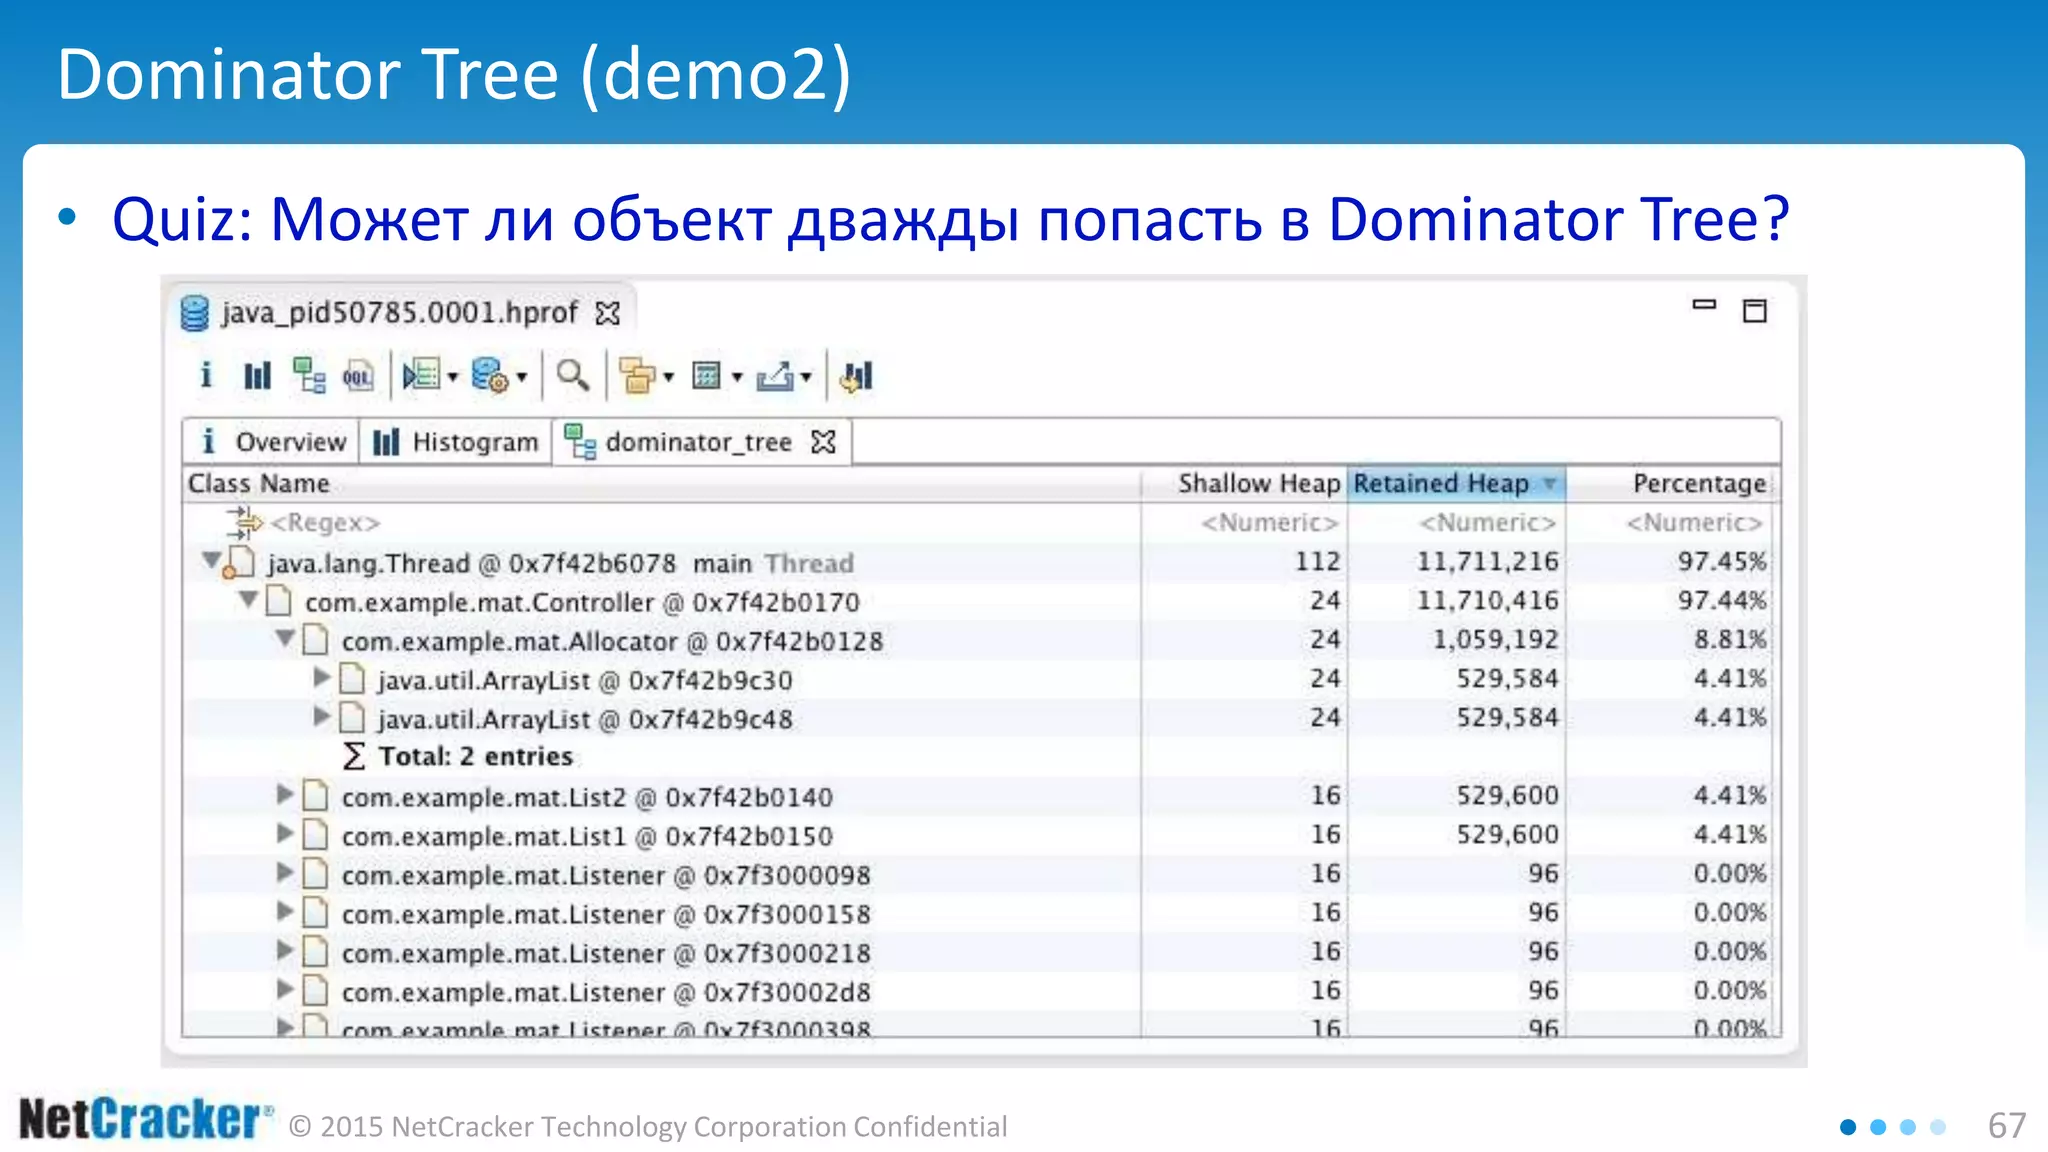The height and width of the screenshot is (1152, 2048).
Task: Click the Numeric filter under Percentage
Action: [x=1695, y=523]
